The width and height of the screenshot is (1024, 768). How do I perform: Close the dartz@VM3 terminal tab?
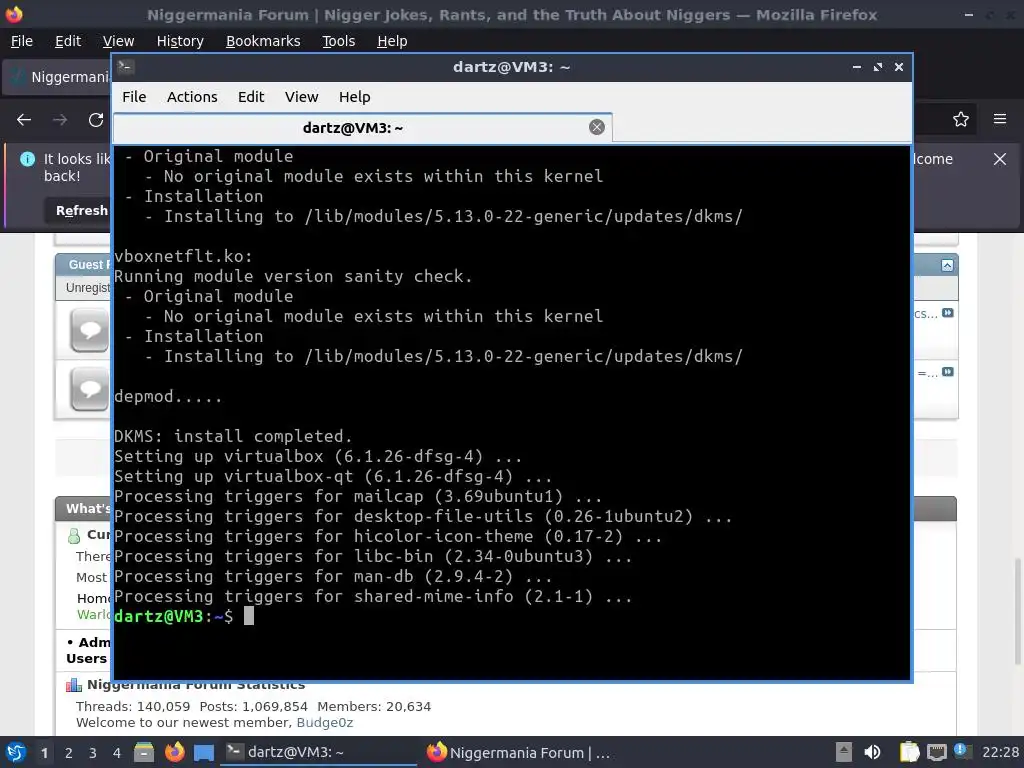[596, 127]
